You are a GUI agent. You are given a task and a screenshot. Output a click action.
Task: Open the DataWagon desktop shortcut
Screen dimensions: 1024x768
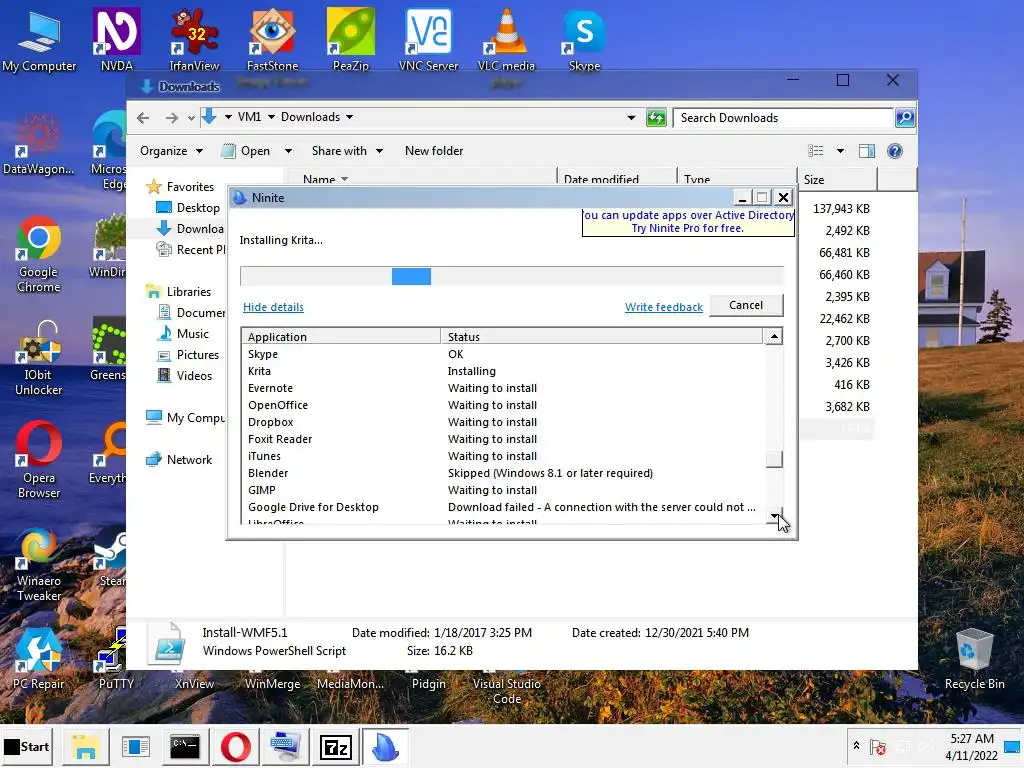39,144
